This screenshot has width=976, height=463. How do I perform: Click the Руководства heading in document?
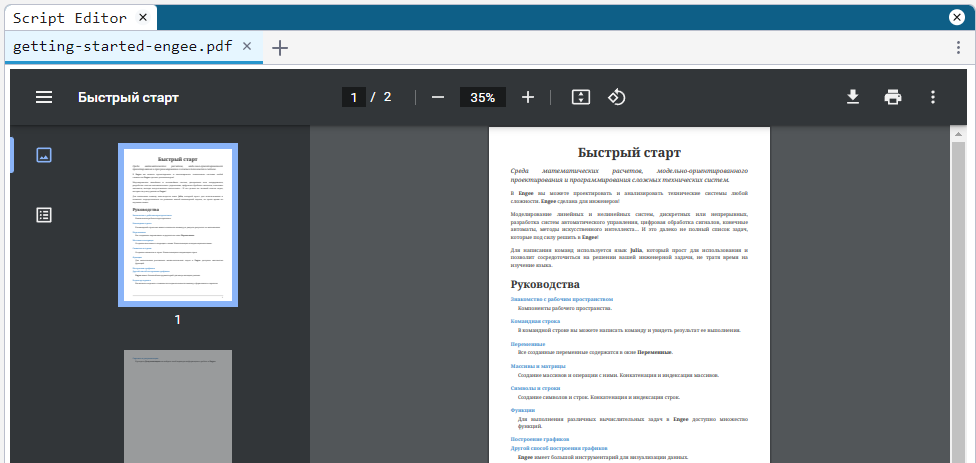tap(545, 284)
